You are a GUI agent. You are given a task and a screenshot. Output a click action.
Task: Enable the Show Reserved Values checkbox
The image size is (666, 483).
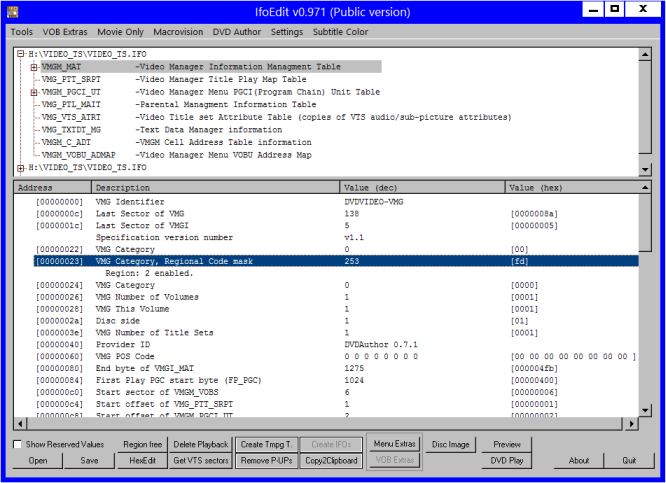coord(17,444)
